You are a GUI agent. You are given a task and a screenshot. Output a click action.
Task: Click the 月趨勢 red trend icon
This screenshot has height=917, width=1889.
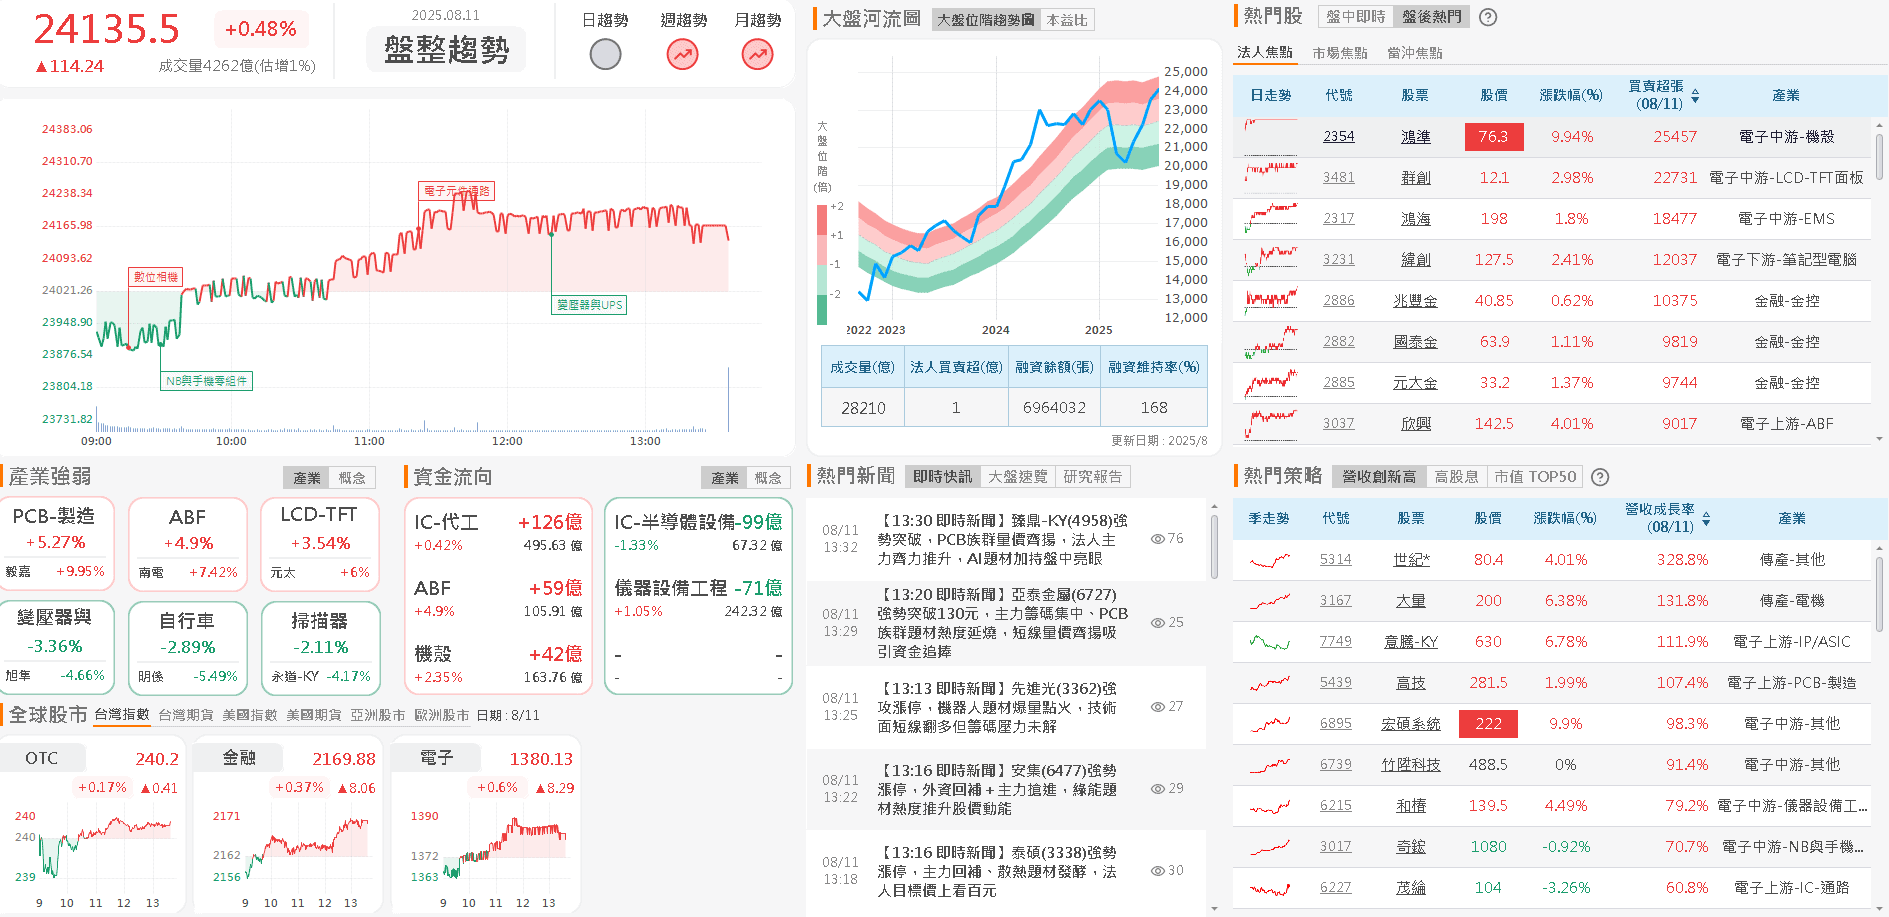(758, 54)
